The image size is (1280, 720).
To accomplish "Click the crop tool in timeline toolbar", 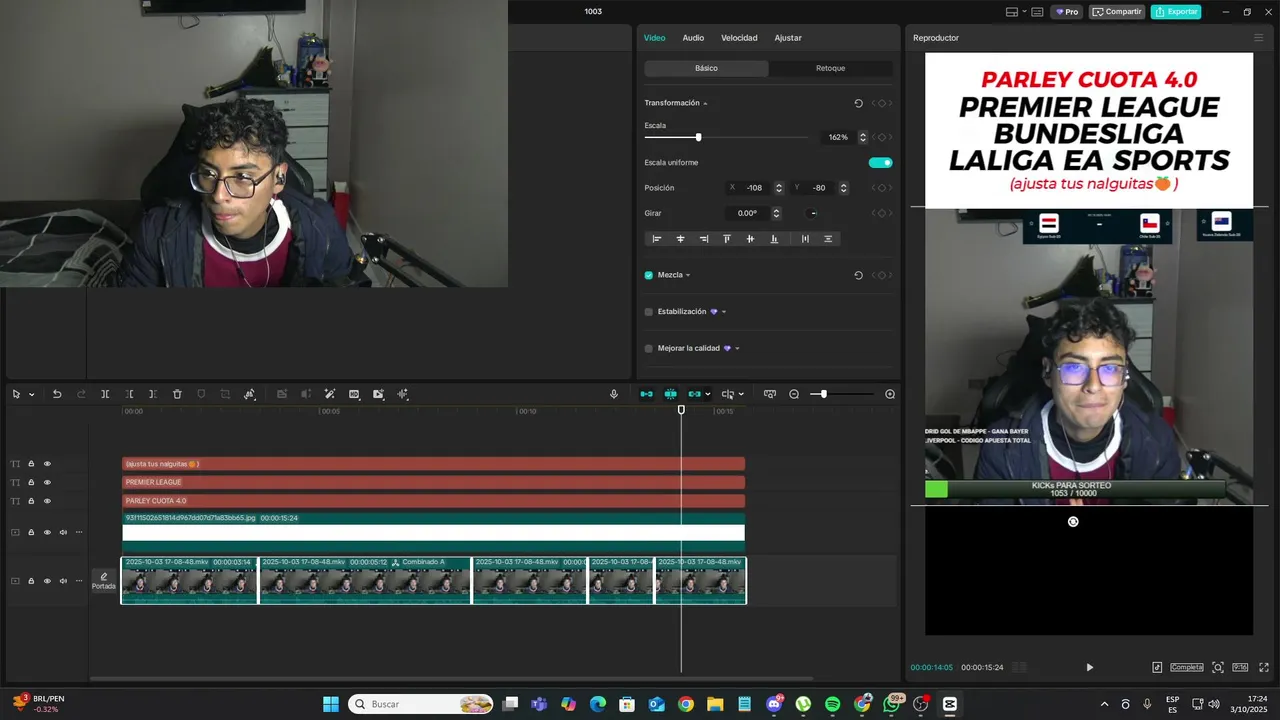I will tap(225, 394).
